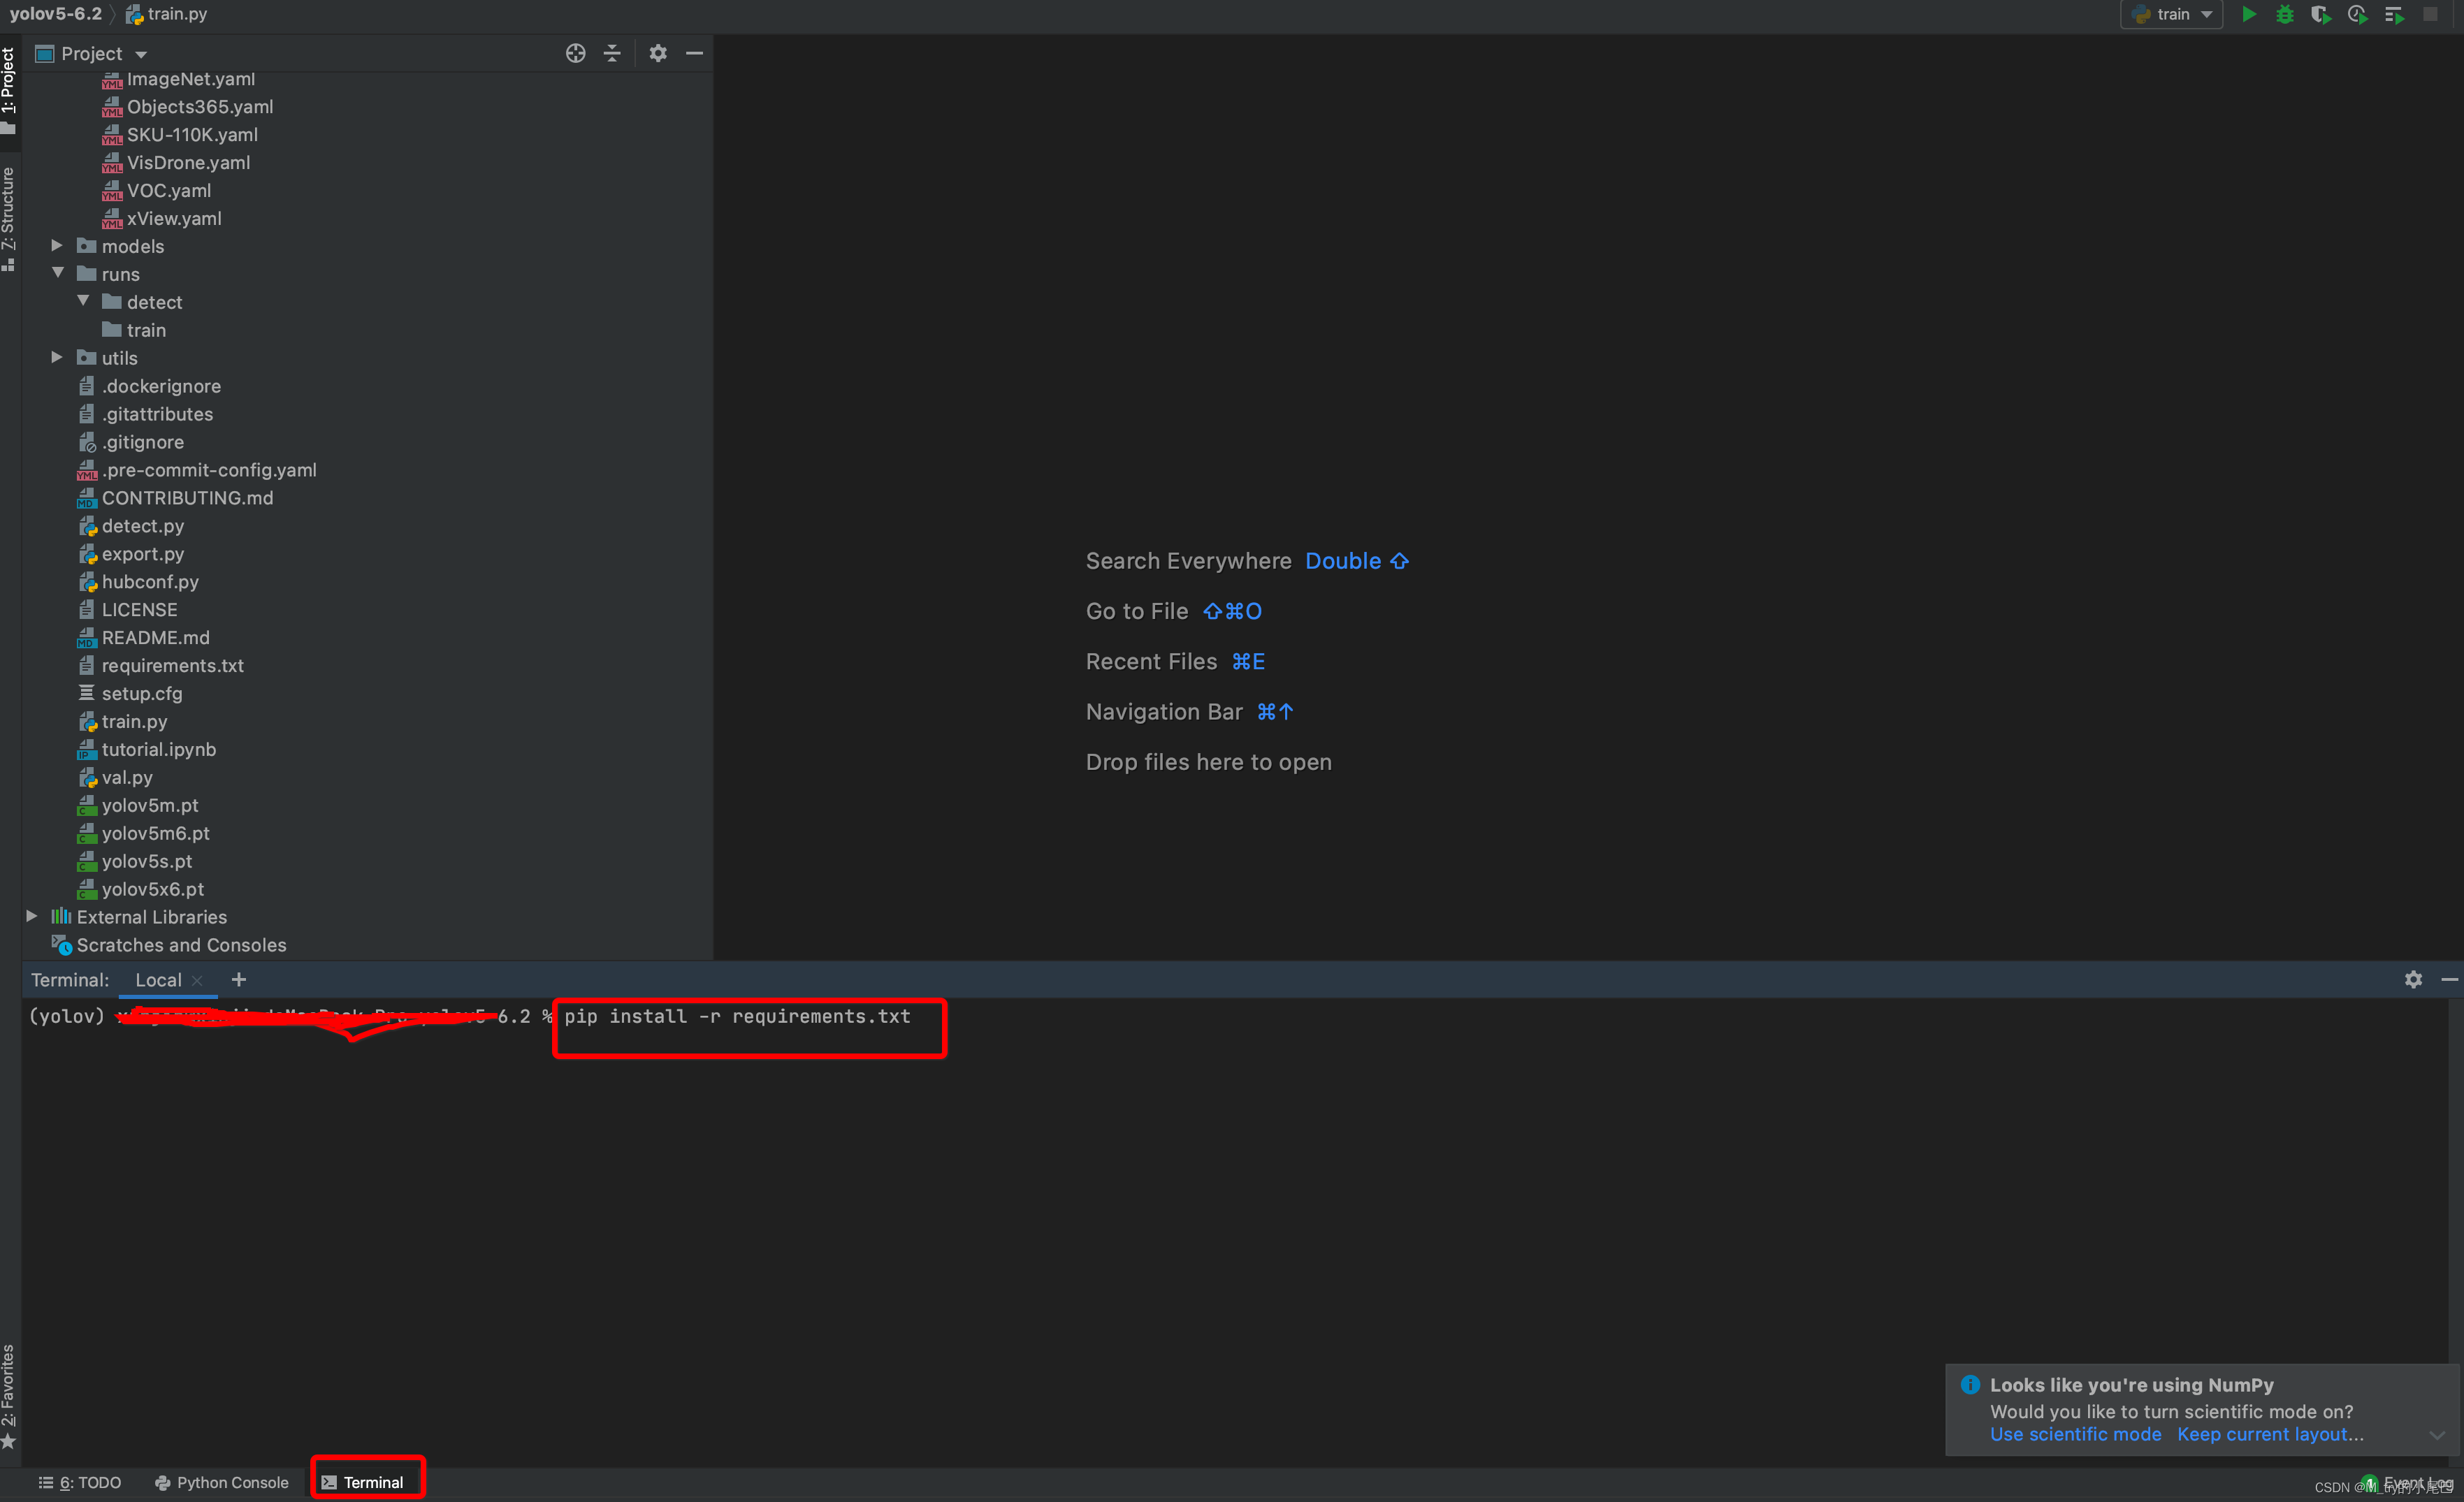Image resolution: width=2464 pixels, height=1502 pixels.
Task: Click the terminal settings gear icon
Action: pyautogui.click(x=2413, y=979)
